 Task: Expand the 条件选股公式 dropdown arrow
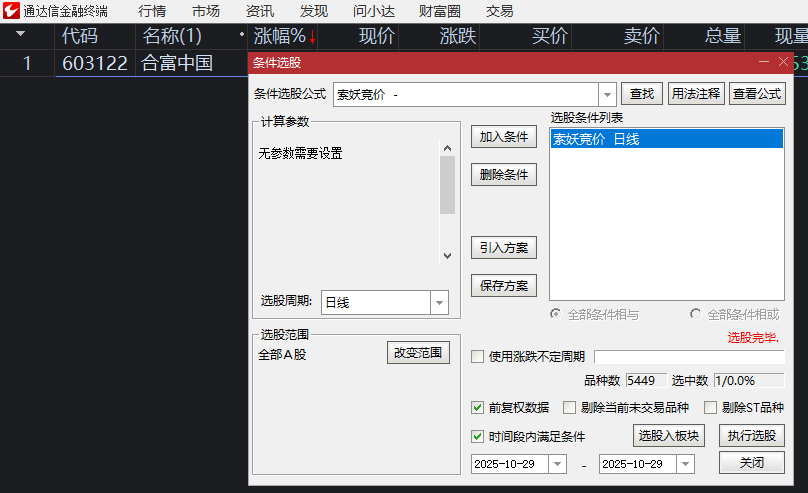pyautogui.click(x=607, y=95)
